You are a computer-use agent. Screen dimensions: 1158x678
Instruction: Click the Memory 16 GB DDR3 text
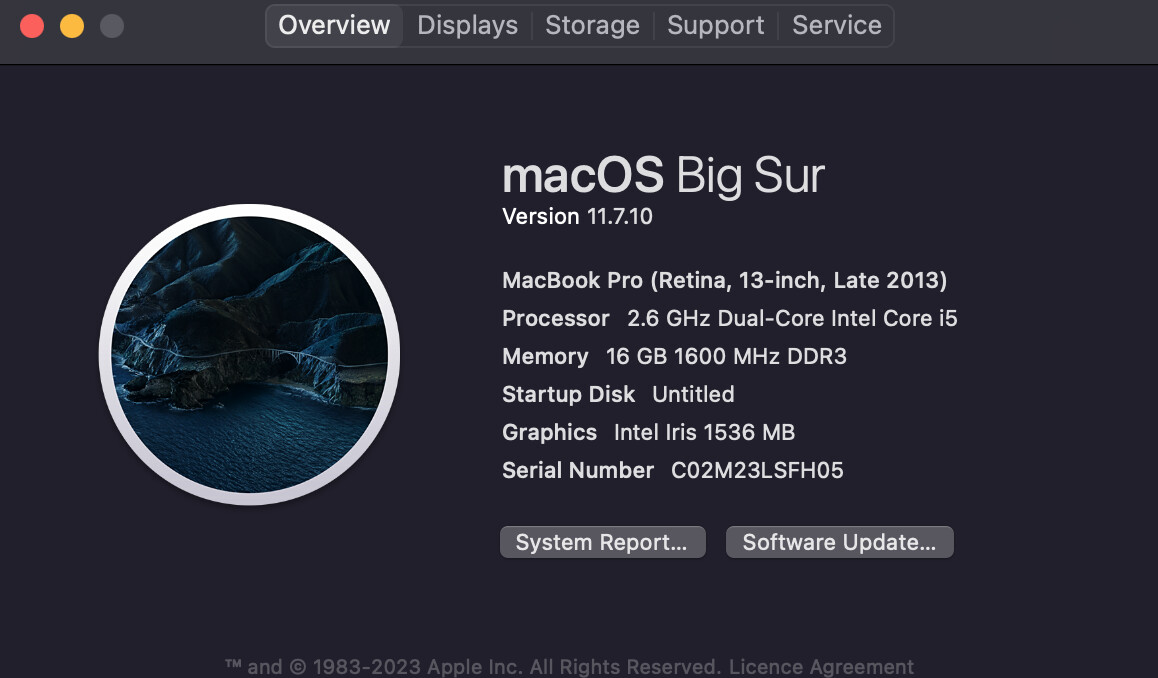(674, 356)
